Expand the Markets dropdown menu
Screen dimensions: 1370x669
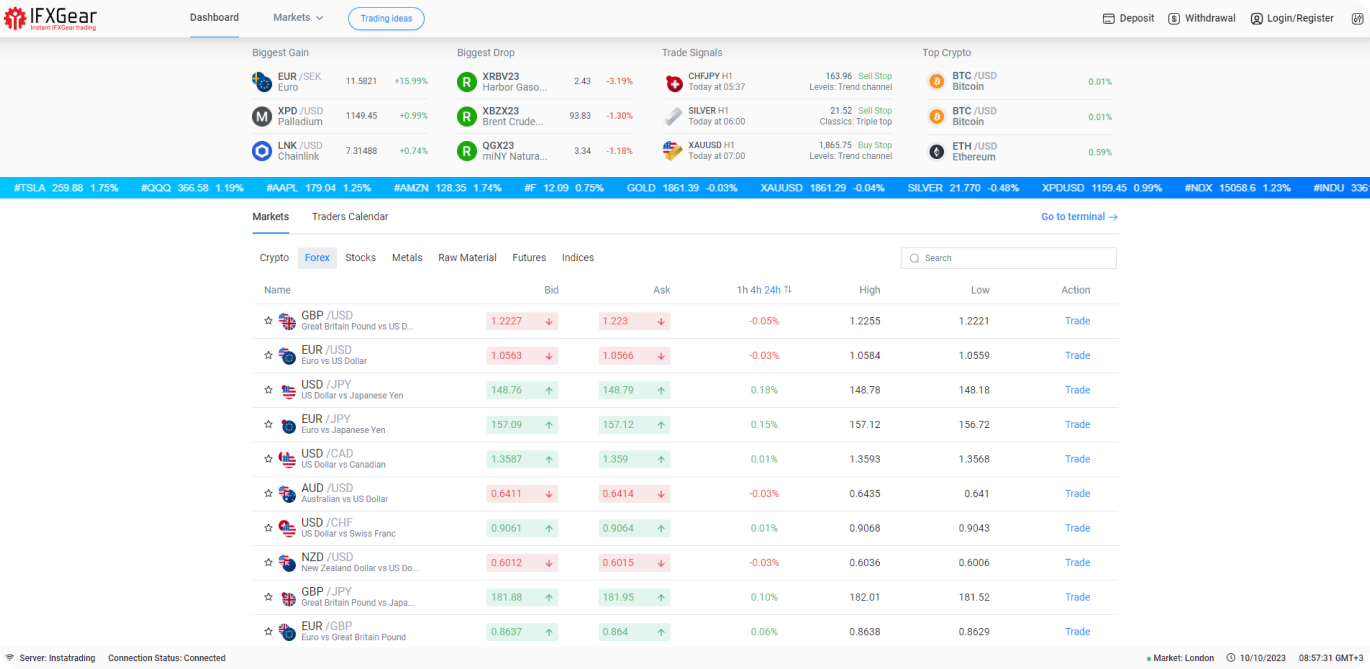[298, 18]
